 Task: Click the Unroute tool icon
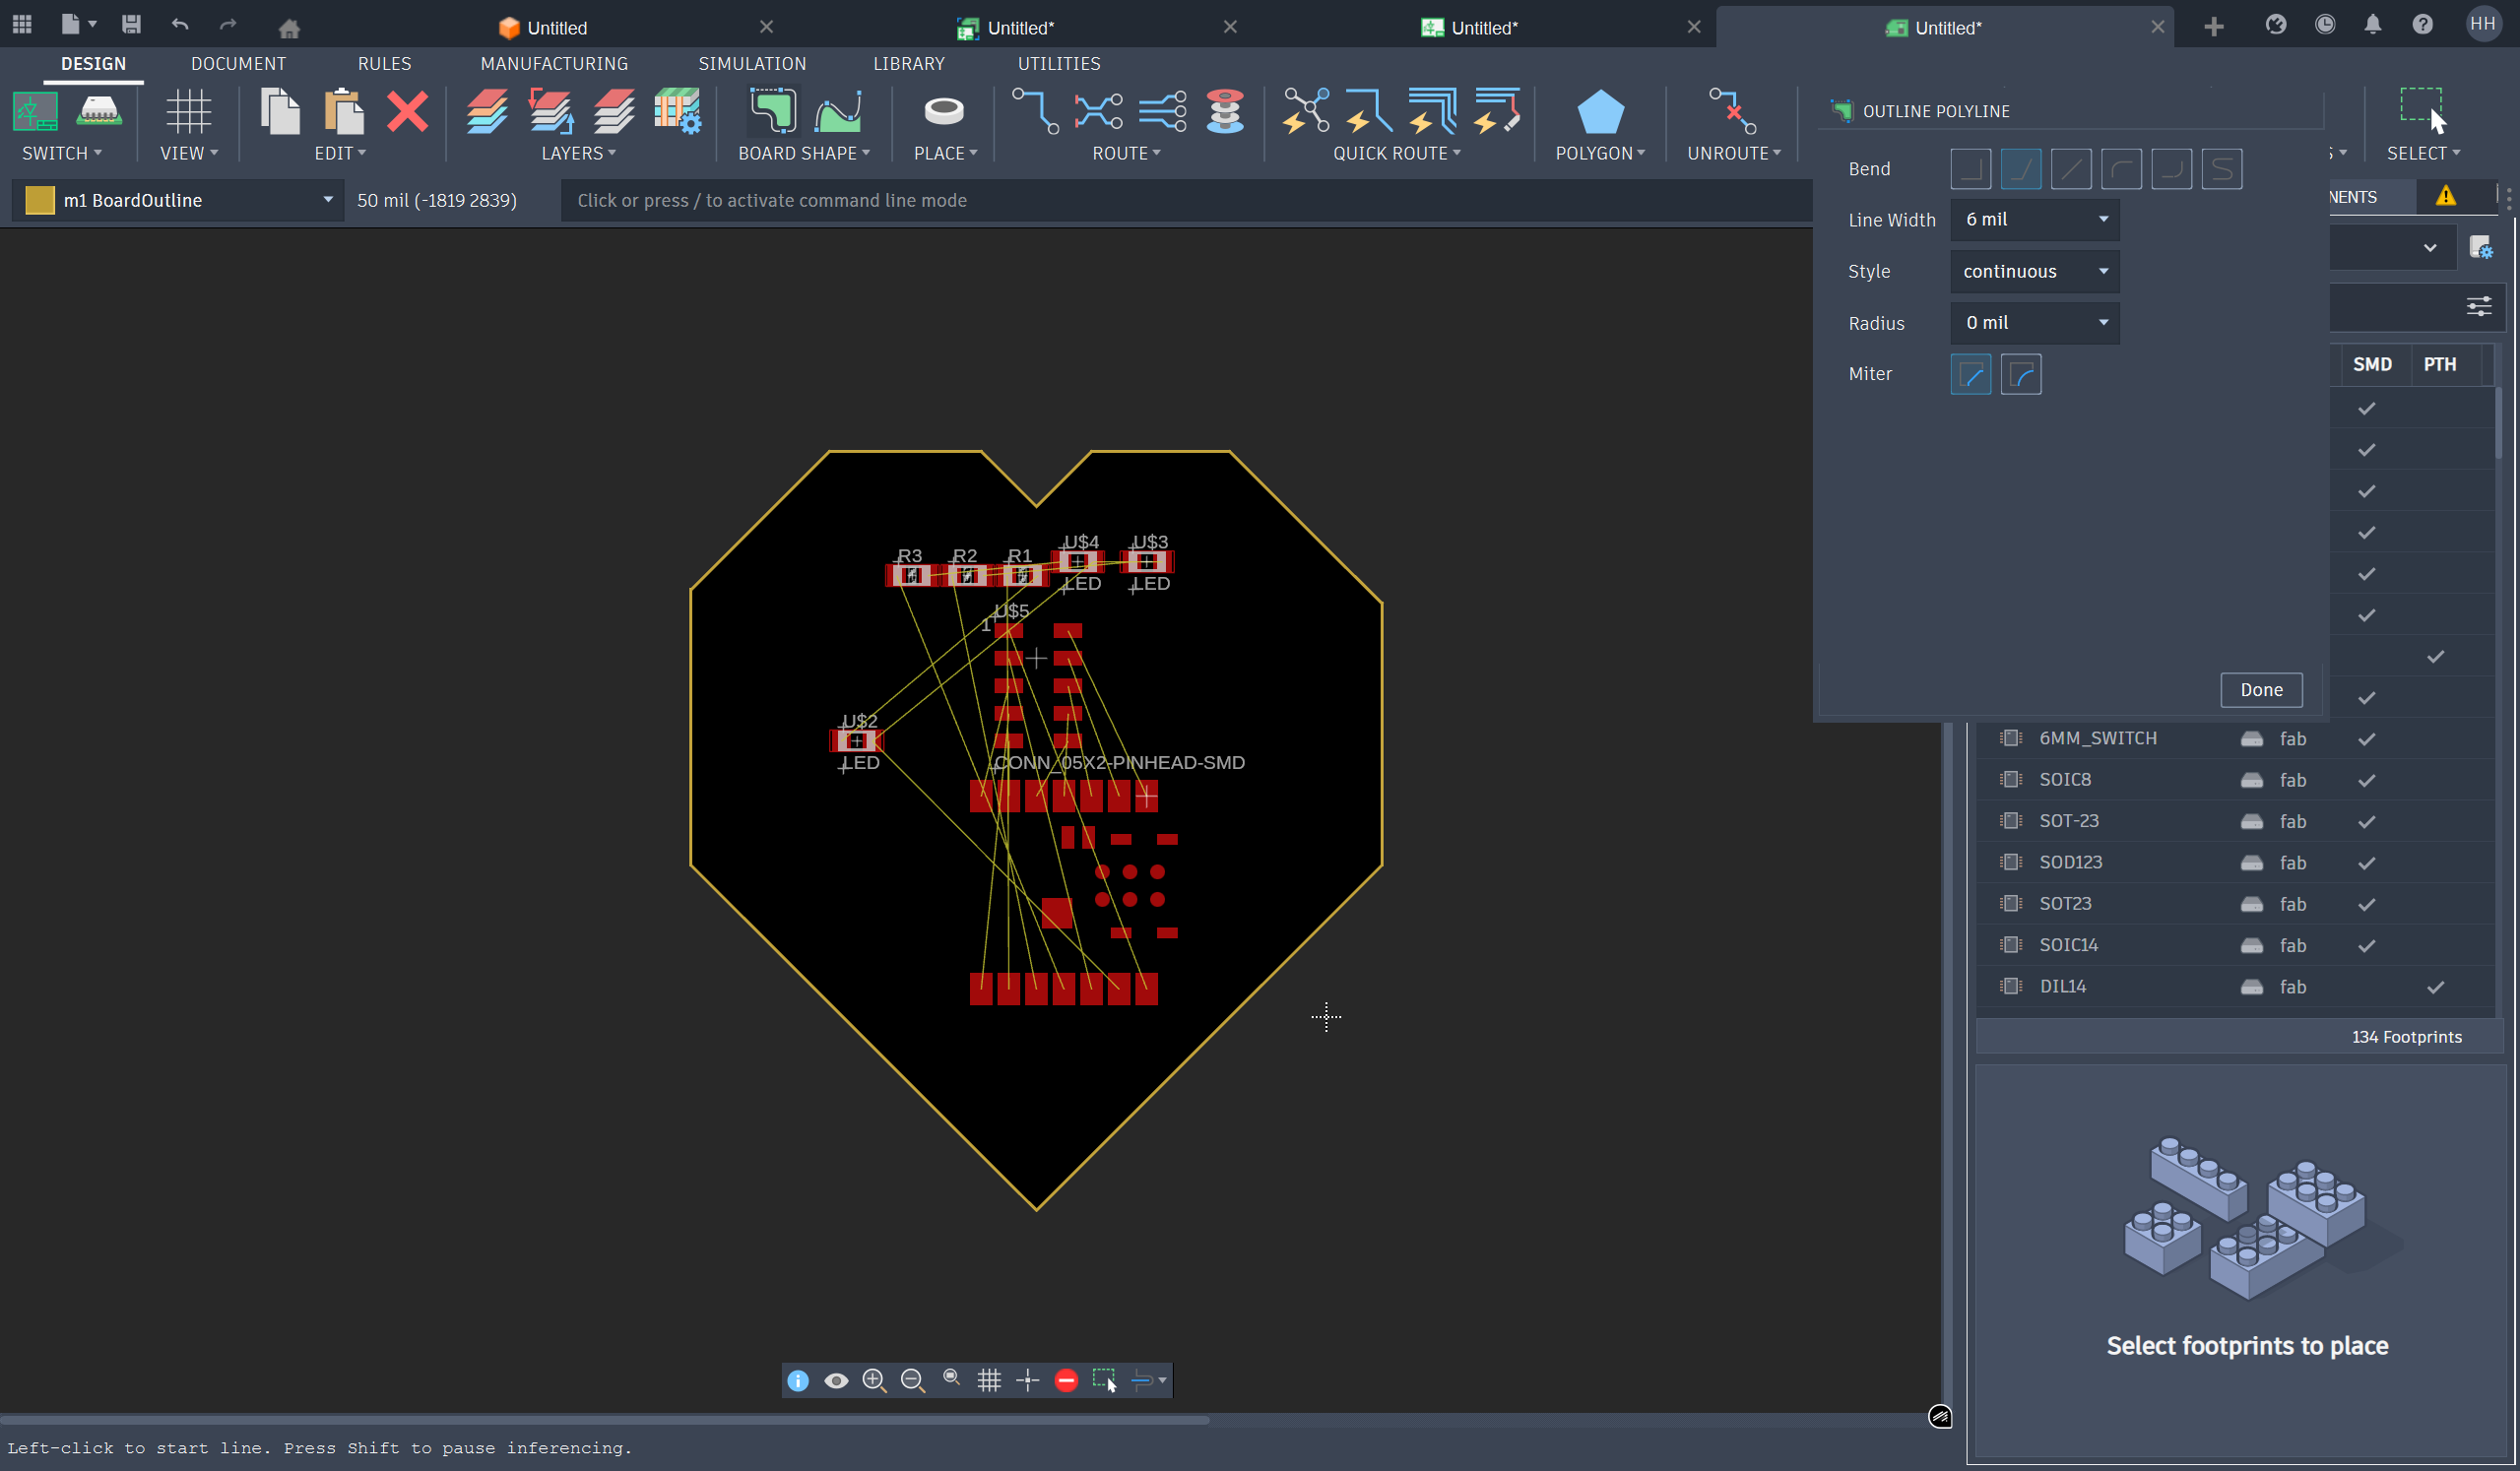point(1732,112)
